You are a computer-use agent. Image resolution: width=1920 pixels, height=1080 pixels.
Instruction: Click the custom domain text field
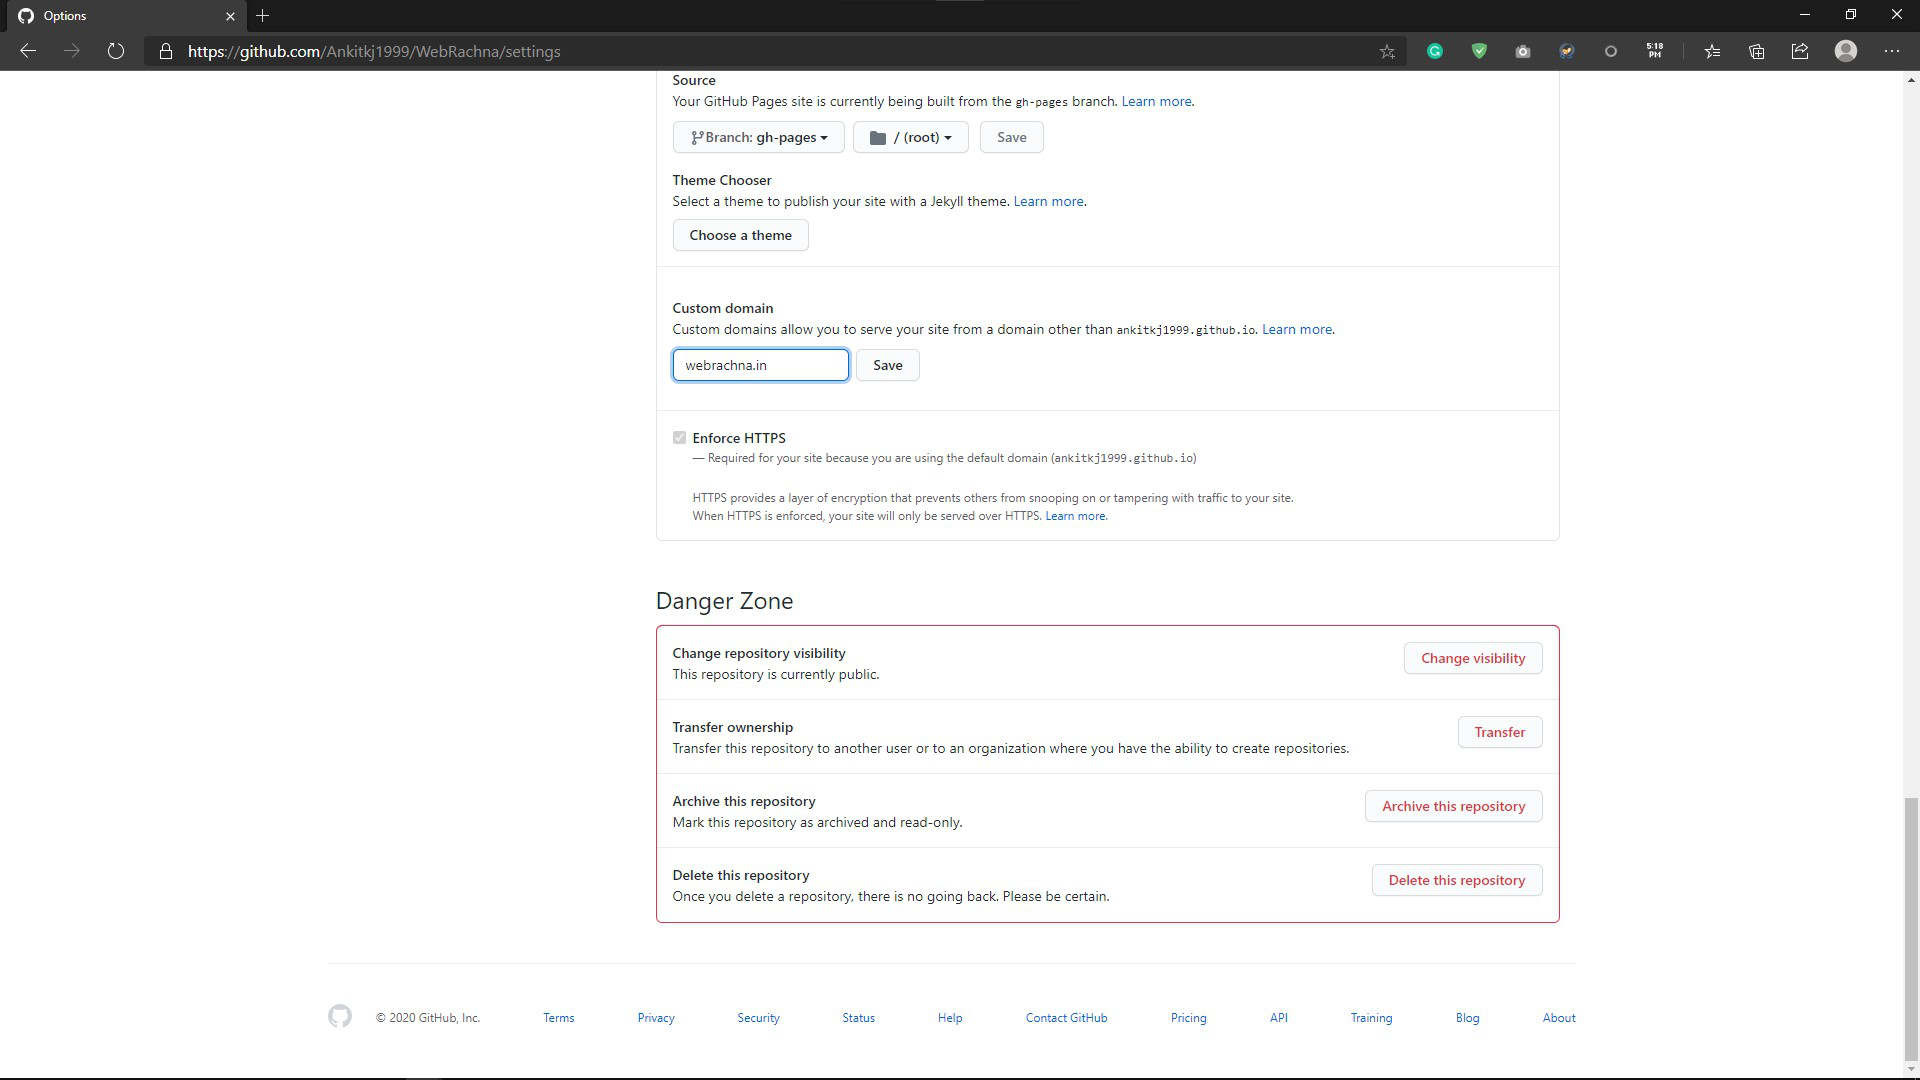pyautogui.click(x=760, y=365)
